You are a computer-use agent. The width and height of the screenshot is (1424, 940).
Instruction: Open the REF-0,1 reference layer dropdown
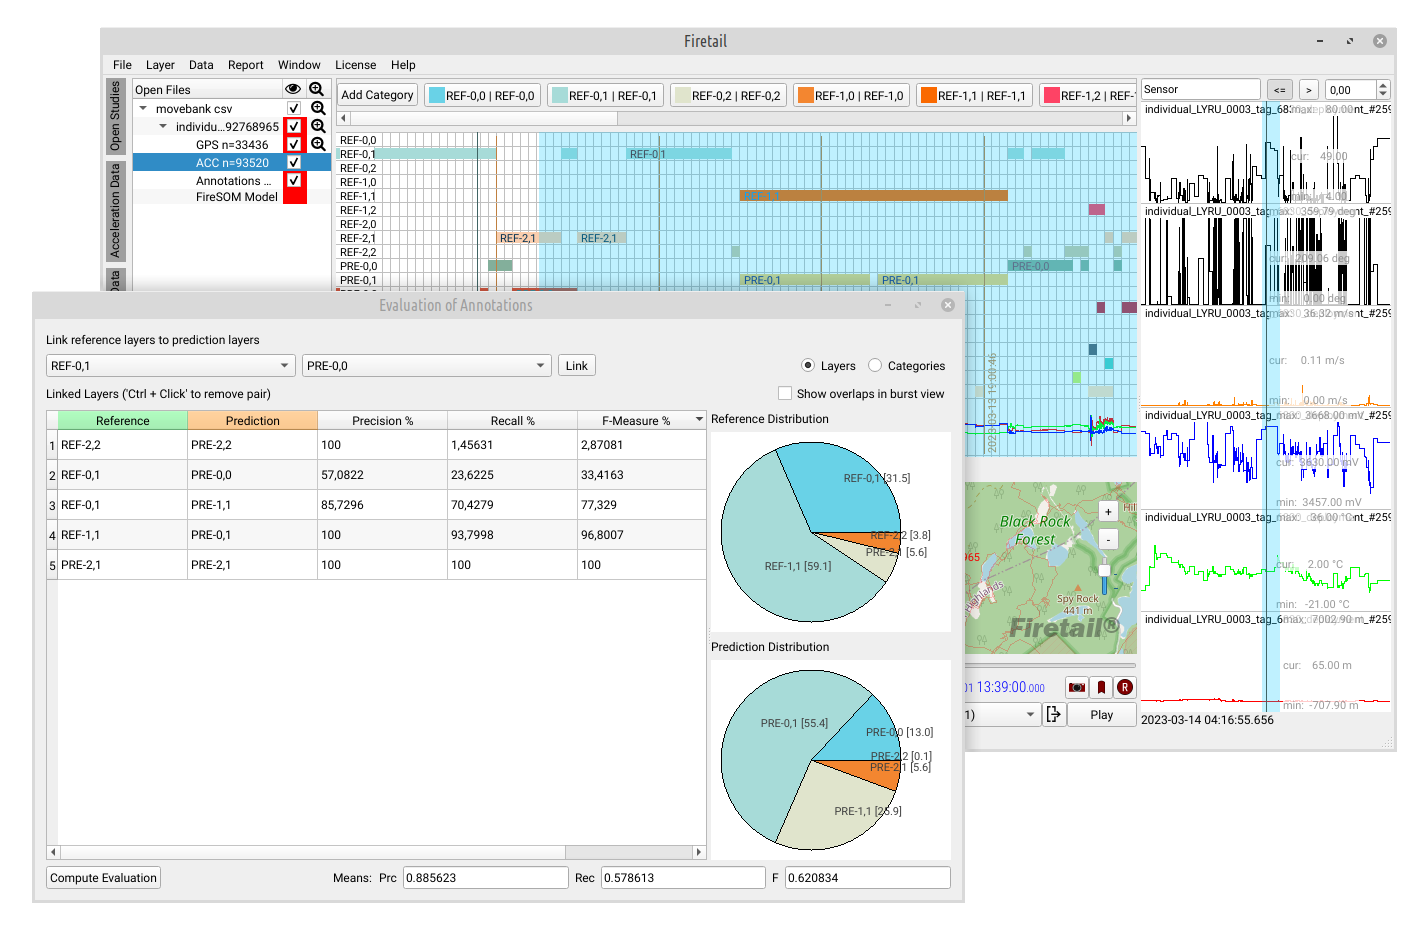[x=170, y=366]
